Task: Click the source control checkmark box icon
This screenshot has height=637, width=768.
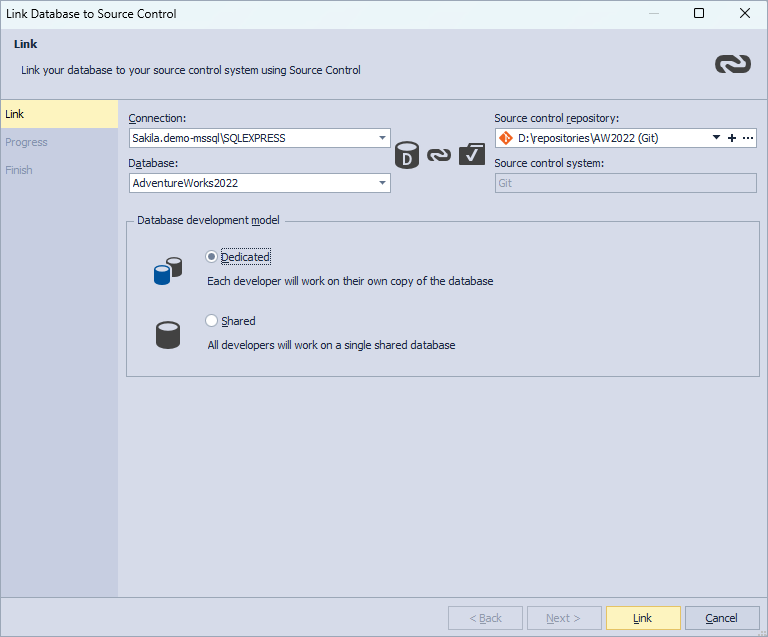Action: click(x=472, y=154)
